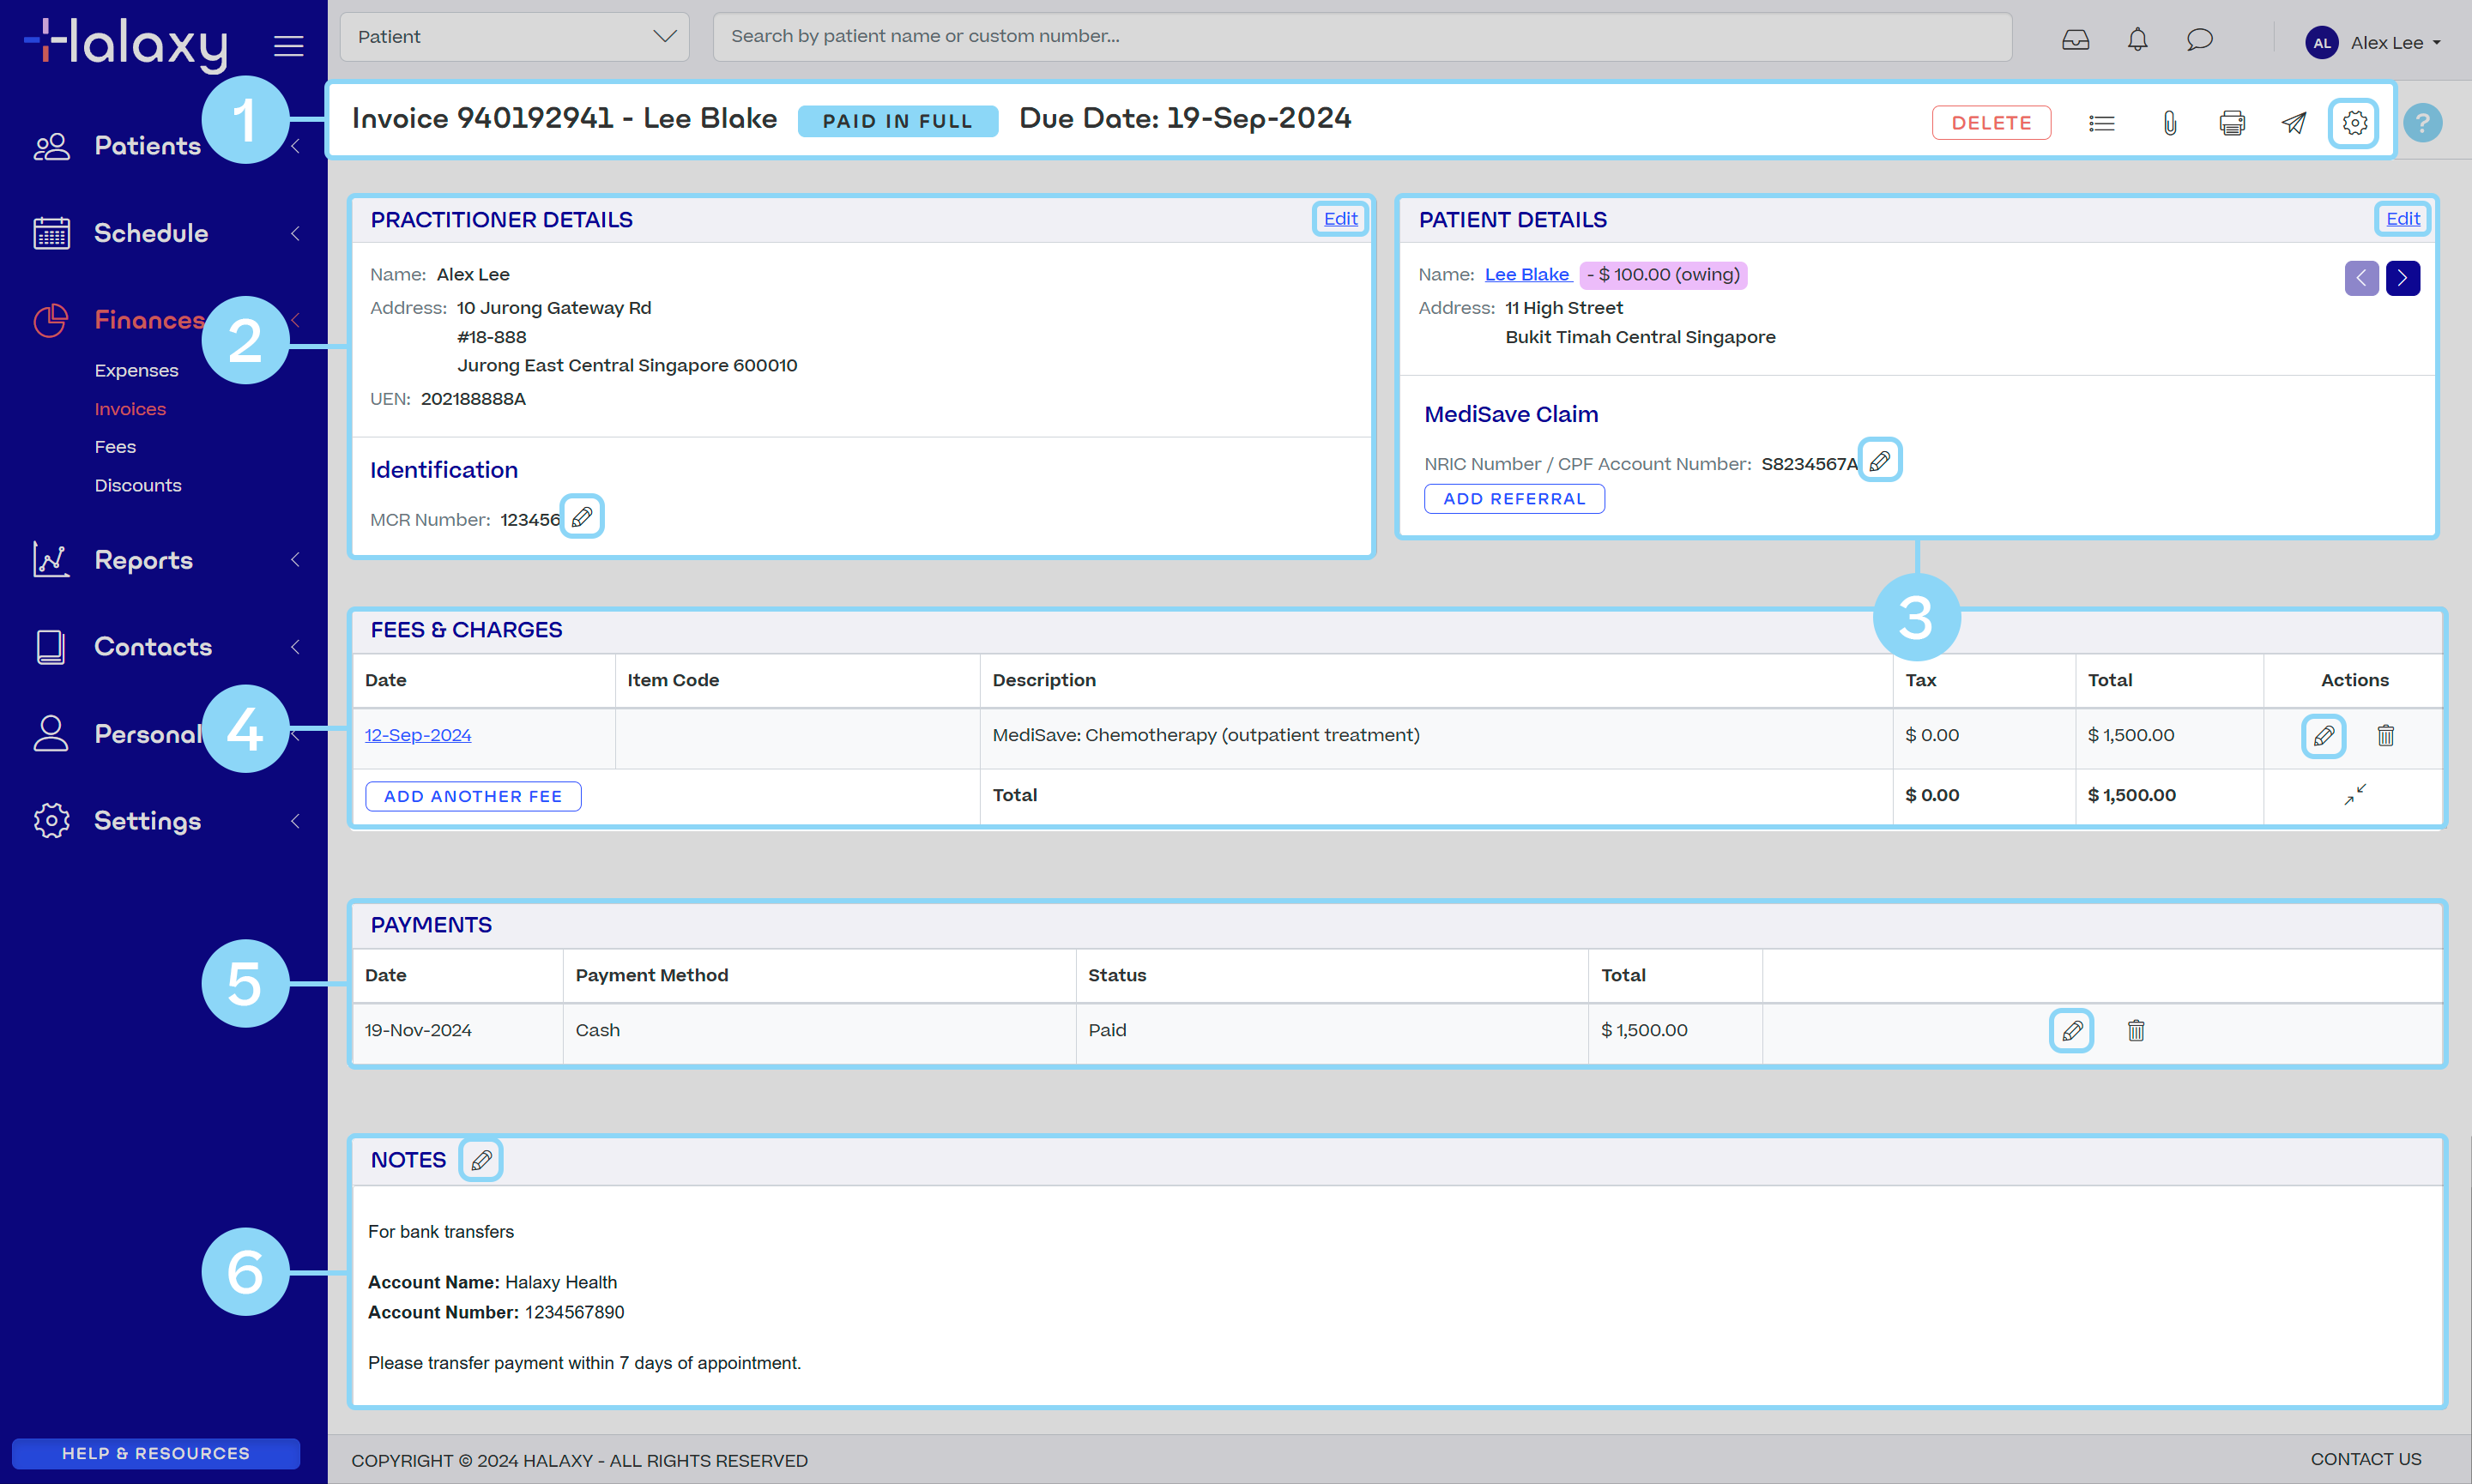Expand the Contacts menu chevron
The height and width of the screenshot is (1484, 2472).
295,647
